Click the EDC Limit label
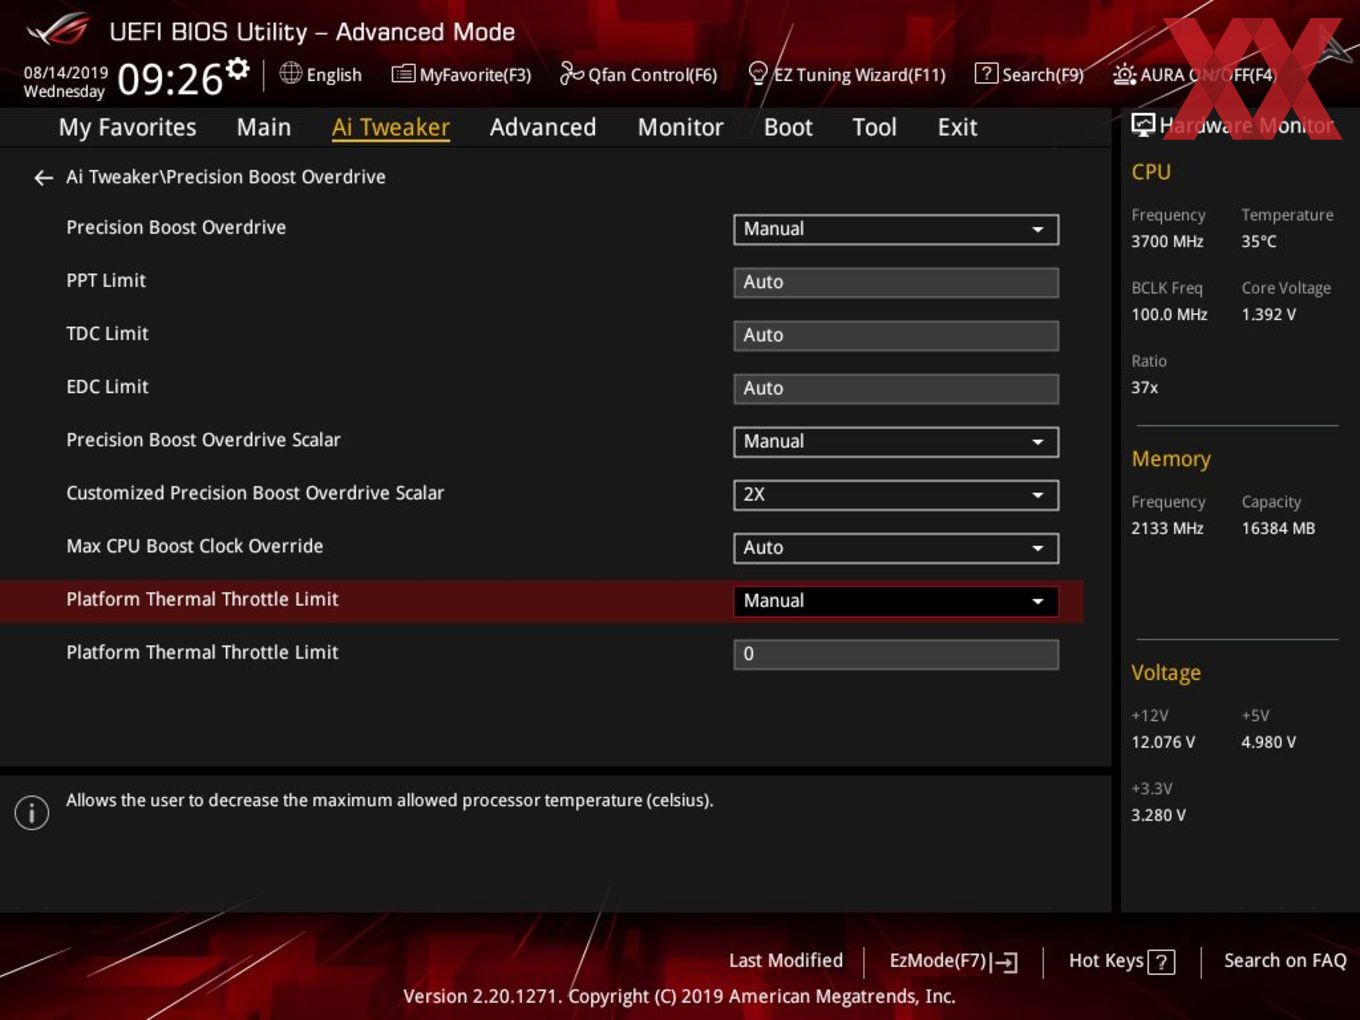Image resolution: width=1360 pixels, height=1020 pixels. tap(107, 386)
